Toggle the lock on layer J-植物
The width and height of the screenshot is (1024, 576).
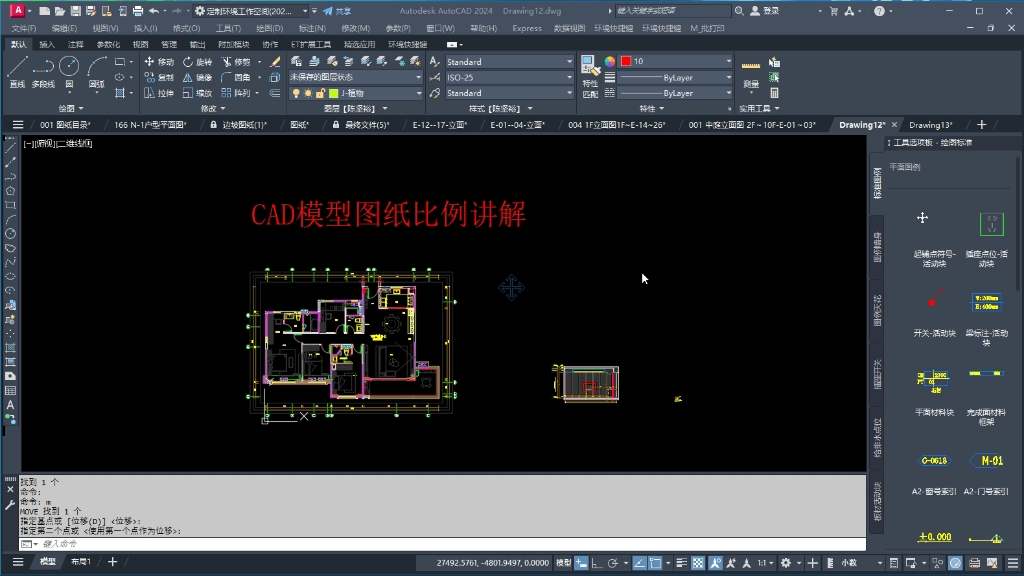tap(318, 93)
